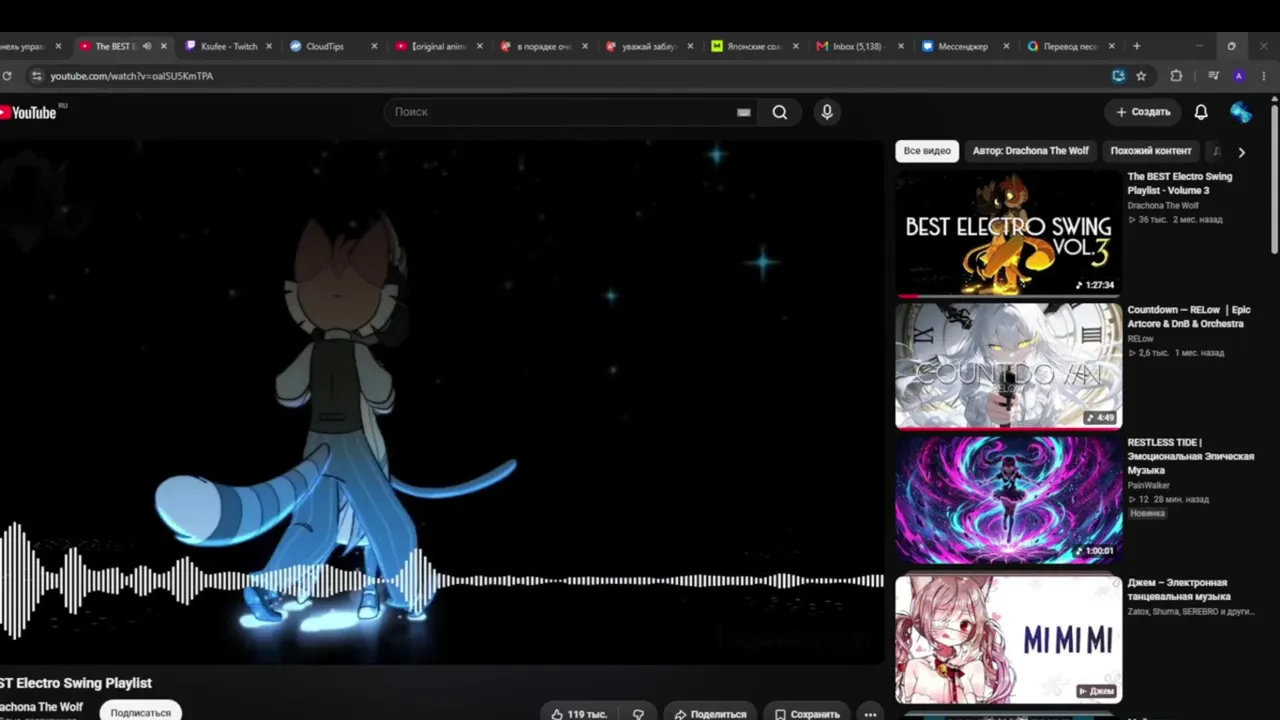Dislike the video
Screen dimensions: 1280x720
(638, 714)
